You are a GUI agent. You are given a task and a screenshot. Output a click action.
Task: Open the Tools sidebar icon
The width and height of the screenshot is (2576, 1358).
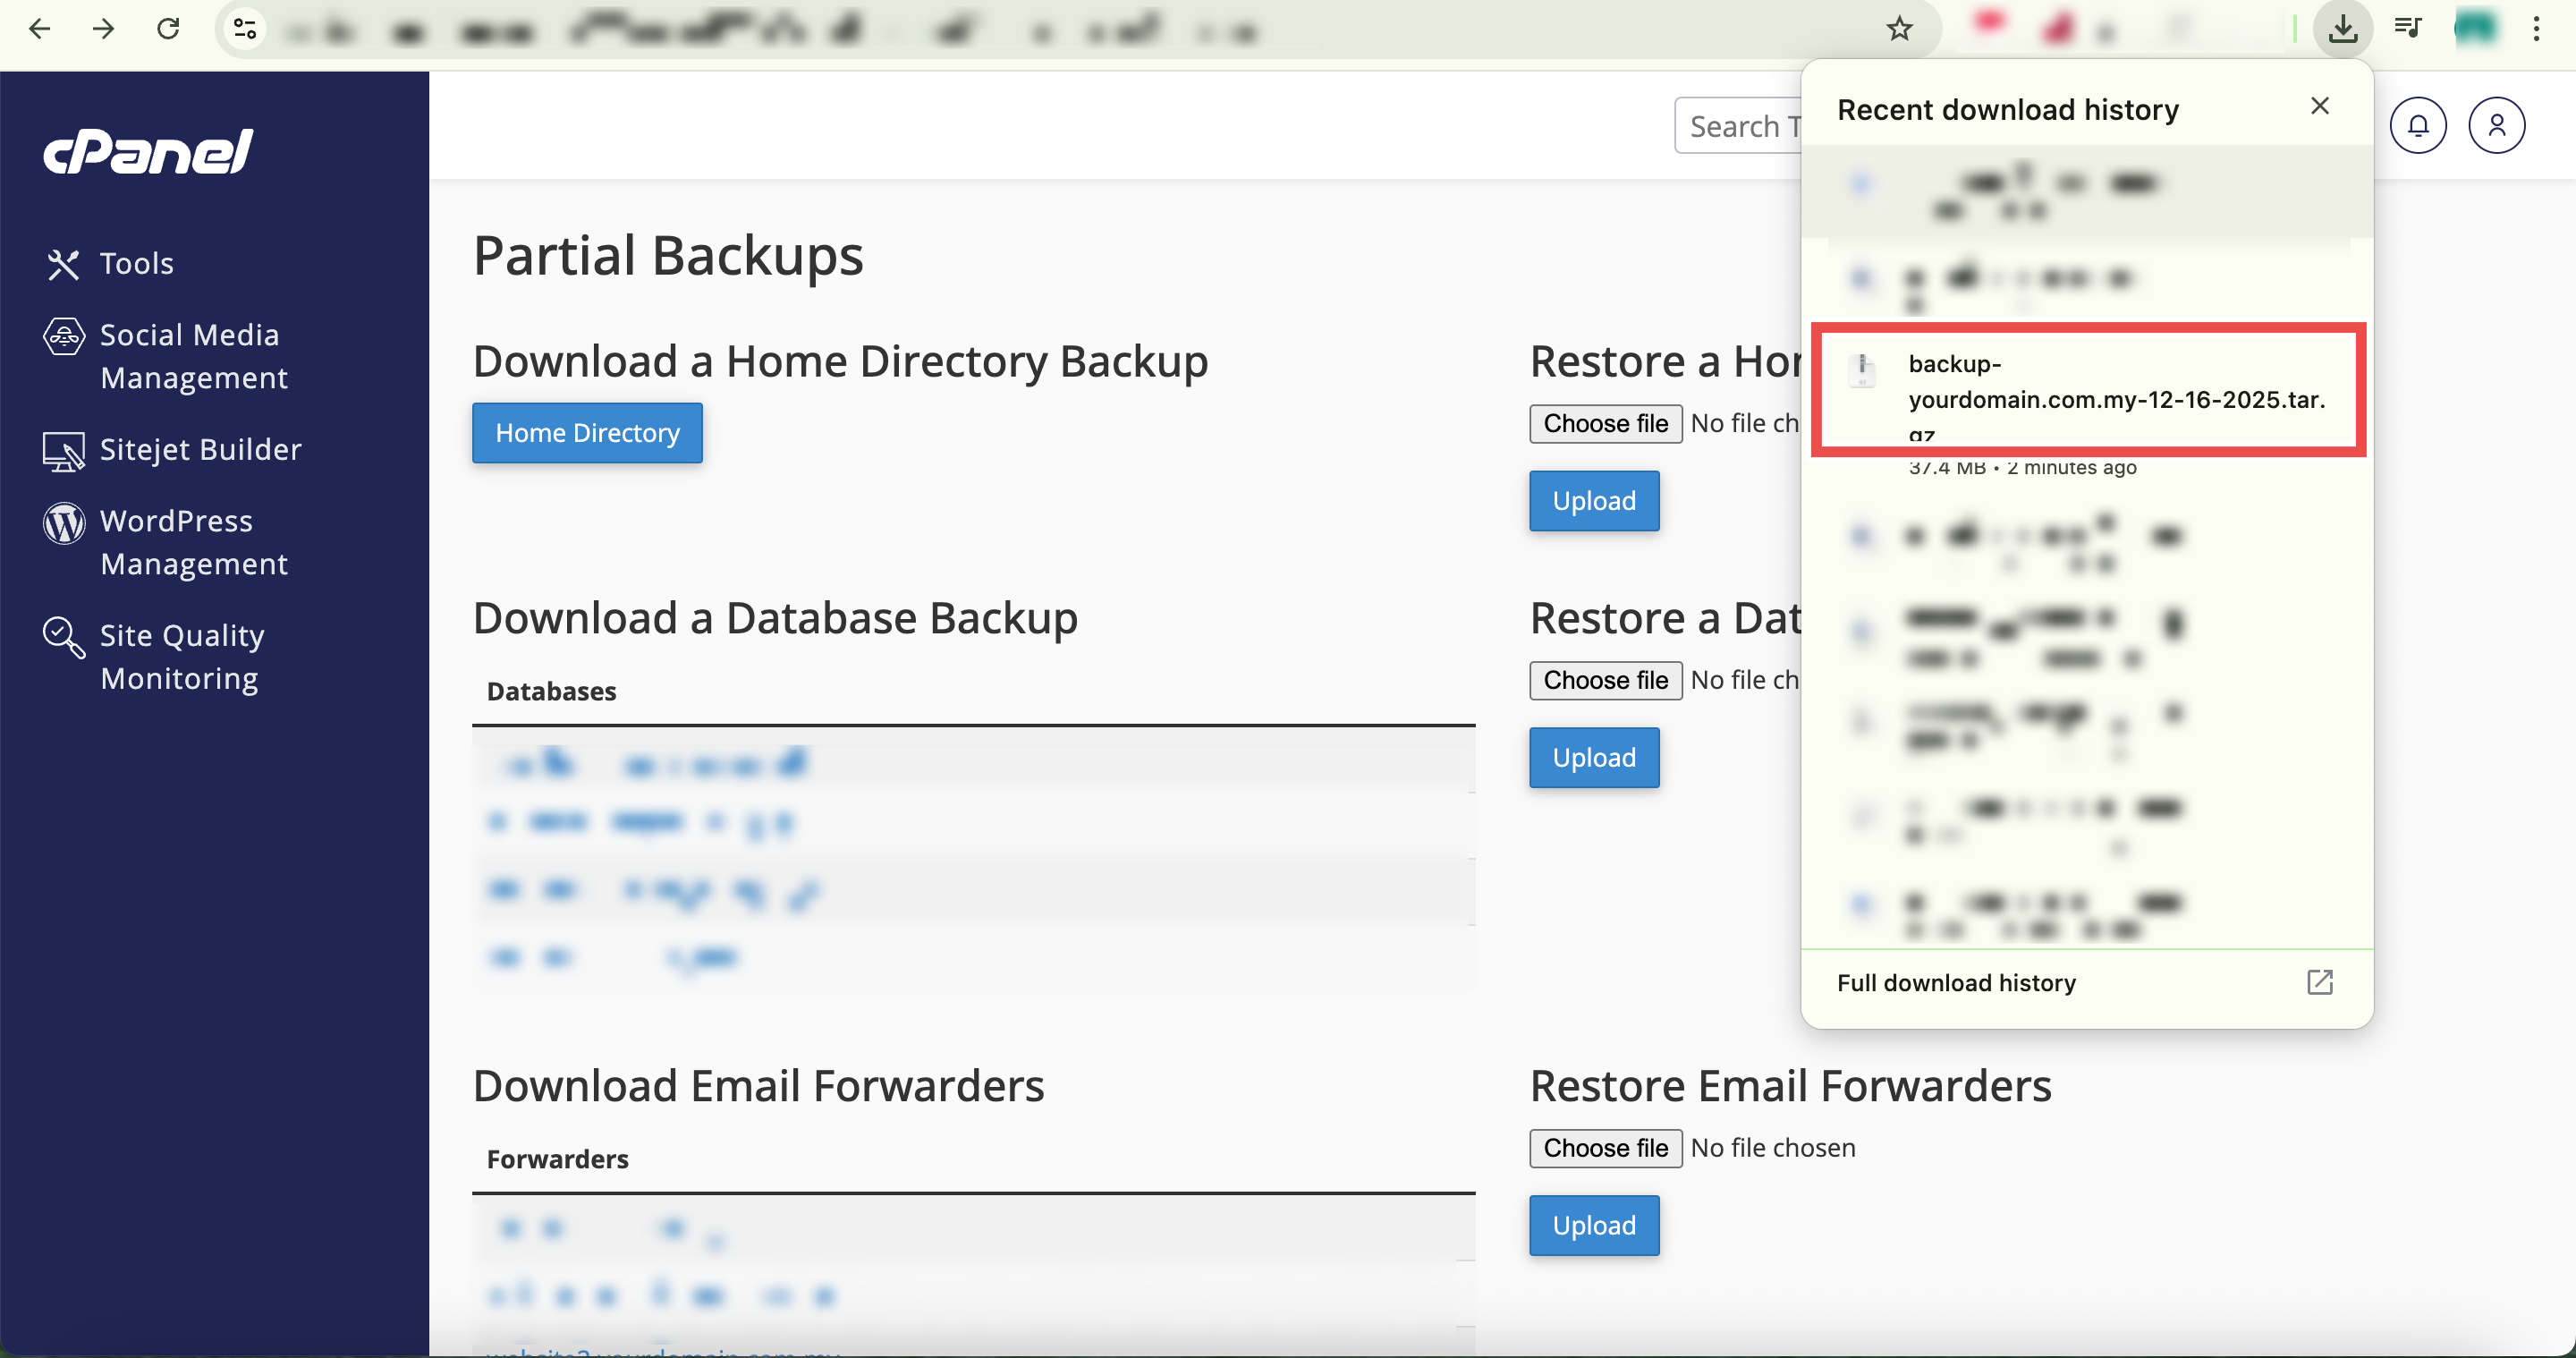pyautogui.click(x=63, y=264)
